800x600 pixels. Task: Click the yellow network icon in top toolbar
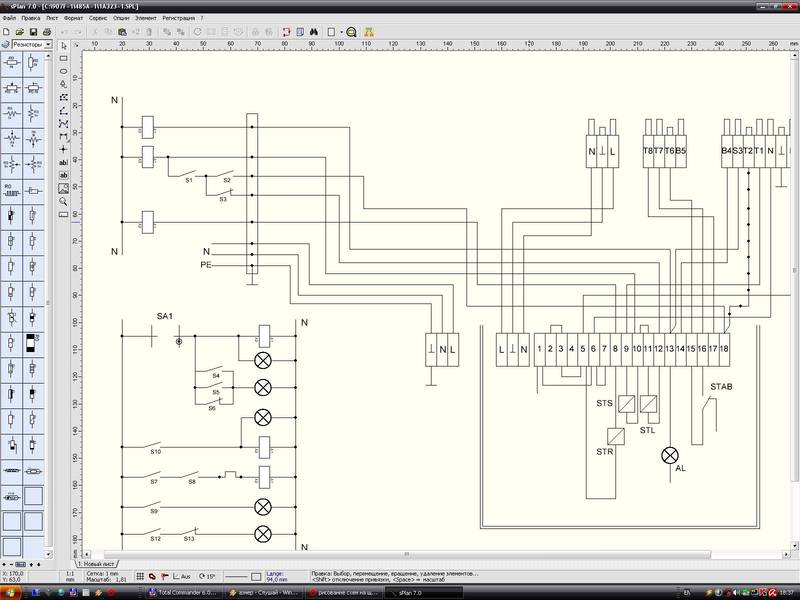click(x=369, y=32)
